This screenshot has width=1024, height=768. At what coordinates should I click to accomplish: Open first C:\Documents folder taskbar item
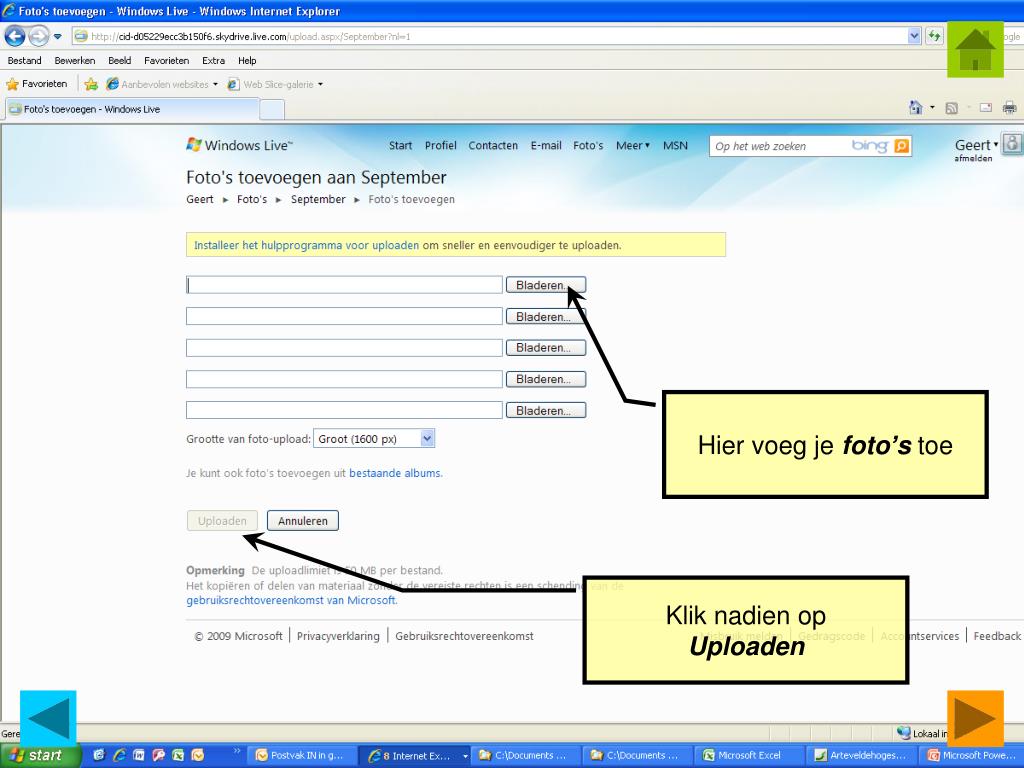click(x=524, y=756)
